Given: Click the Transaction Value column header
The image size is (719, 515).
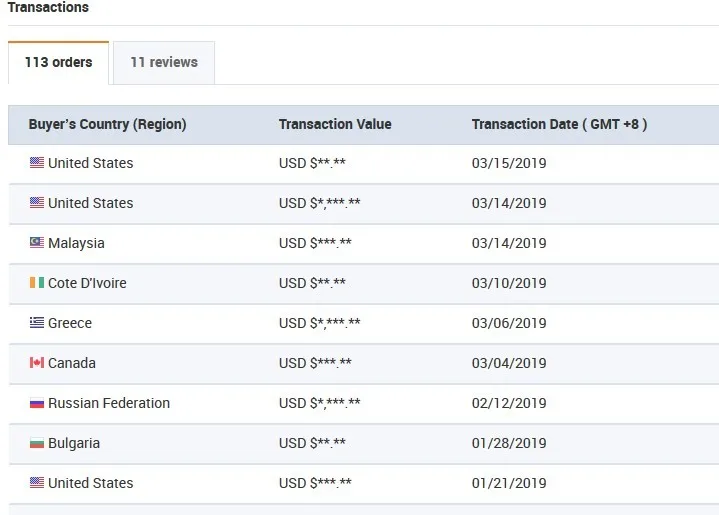Looking at the screenshot, I should pyautogui.click(x=335, y=125).
